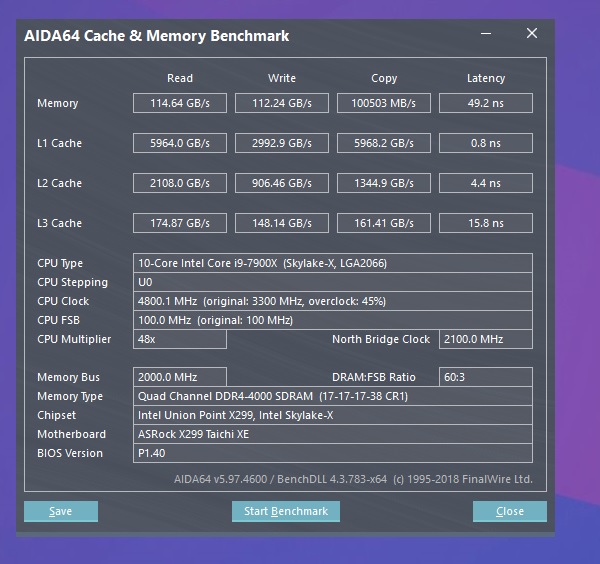The height and width of the screenshot is (564, 600).
Task: Click L3 Cache Latency value 15.8 ns
Action: [x=486, y=223]
